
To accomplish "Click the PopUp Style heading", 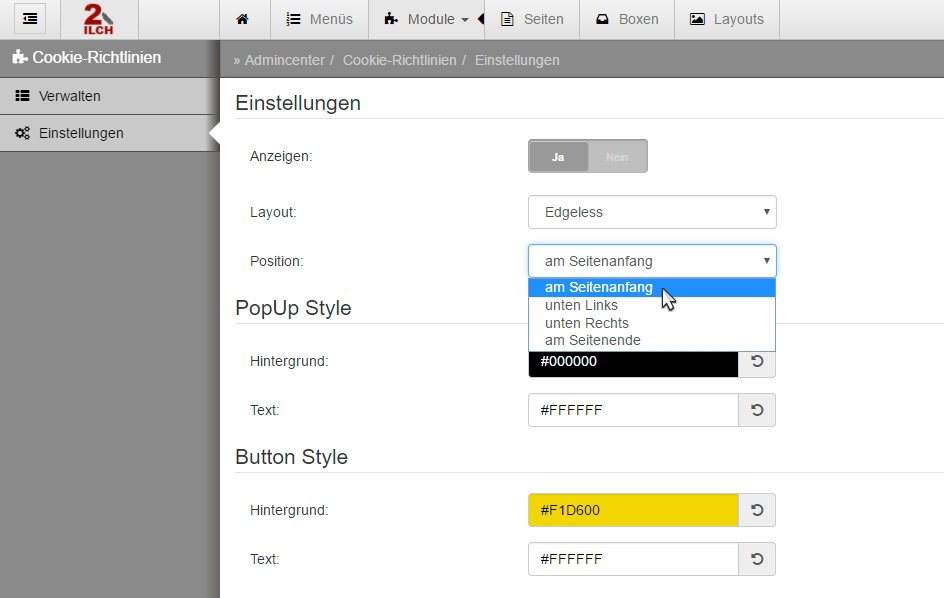I will (x=293, y=308).
